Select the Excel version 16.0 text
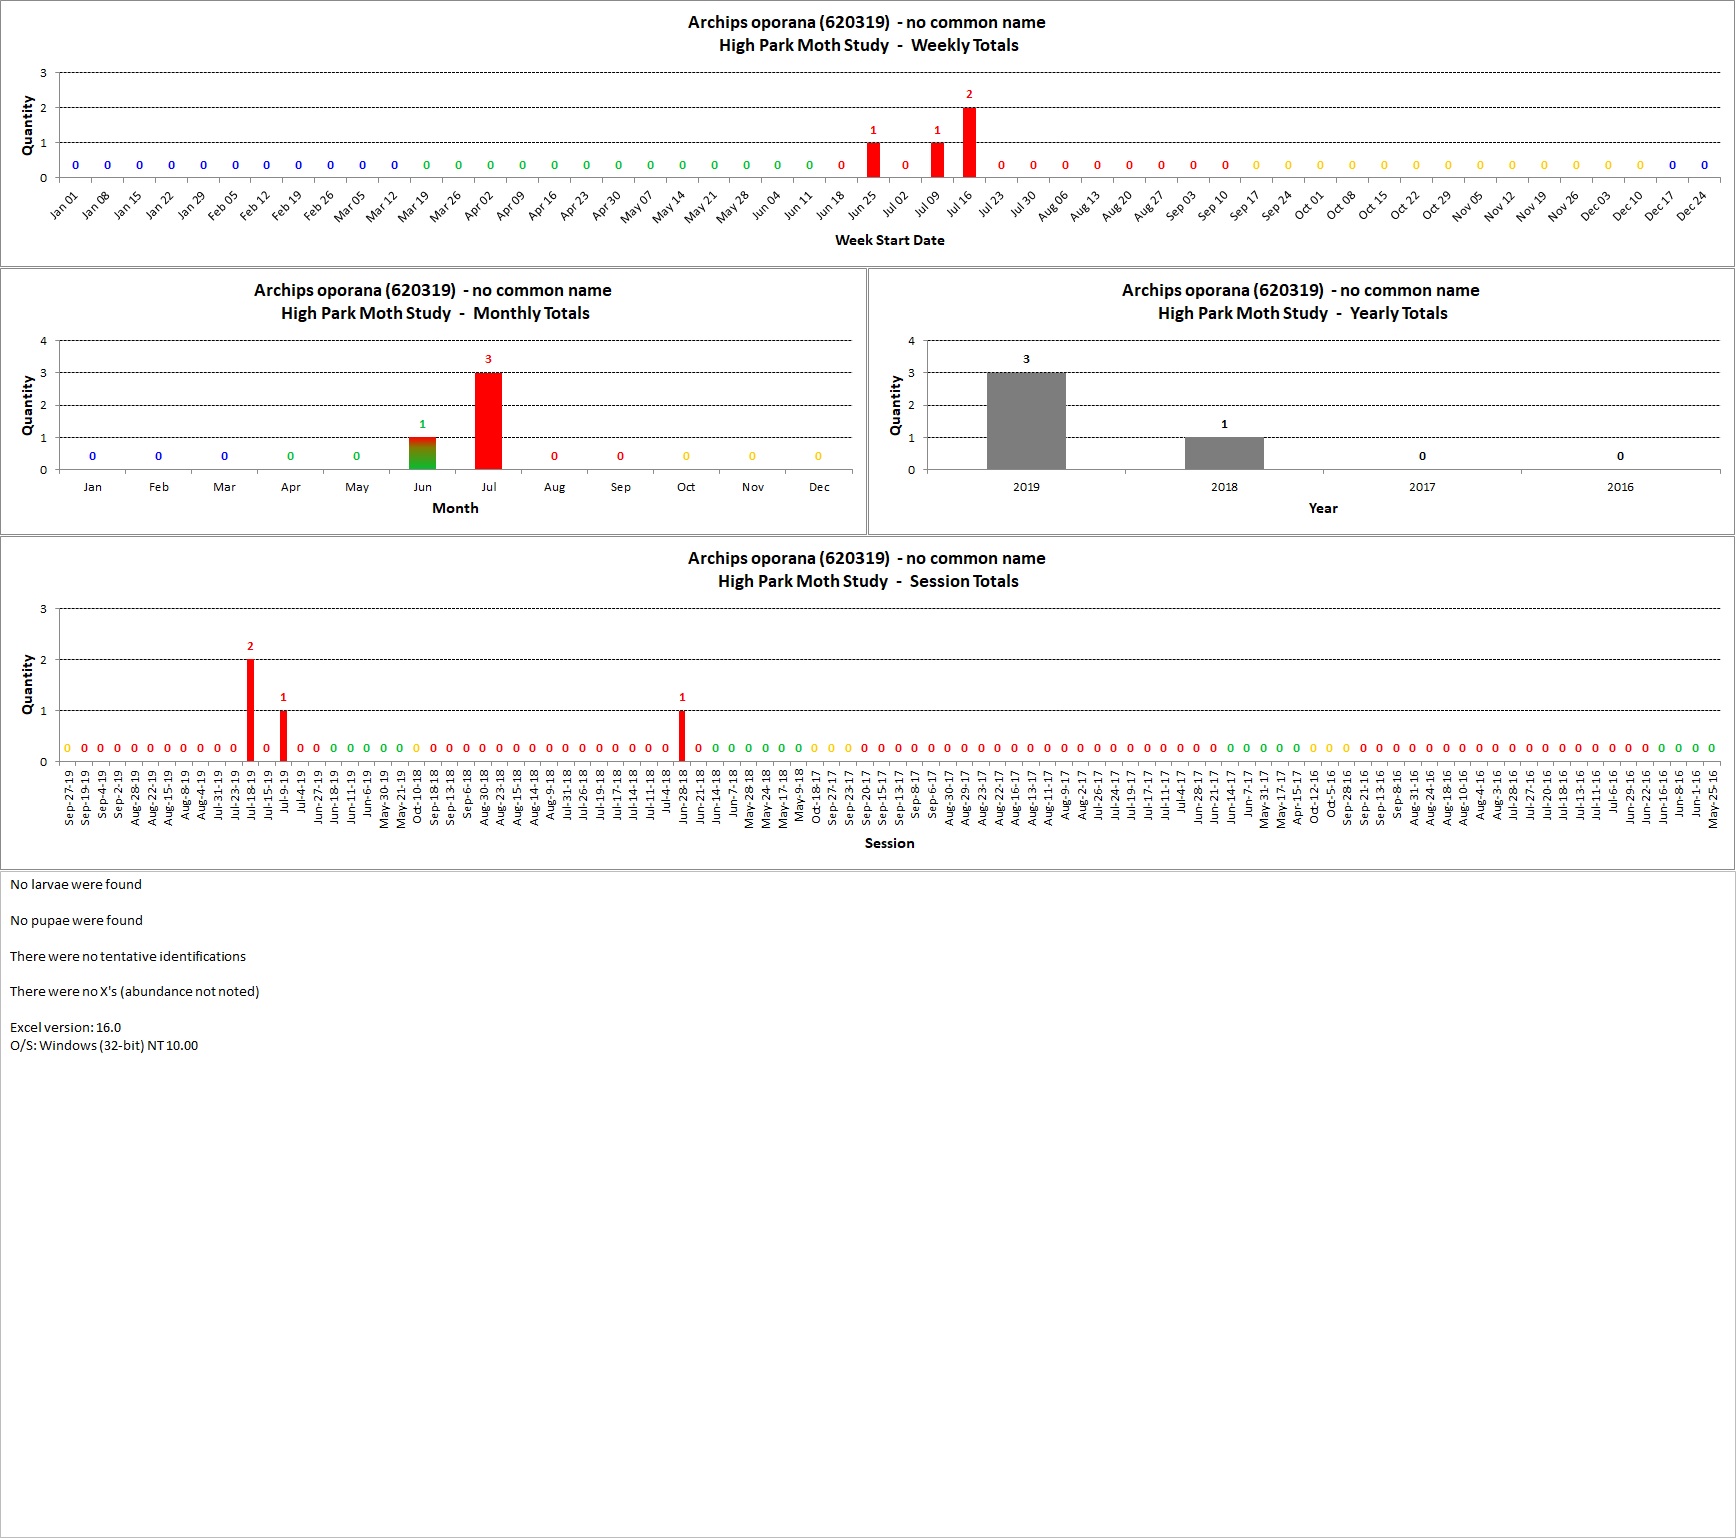This screenshot has height=1538, width=1736. point(65,1027)
